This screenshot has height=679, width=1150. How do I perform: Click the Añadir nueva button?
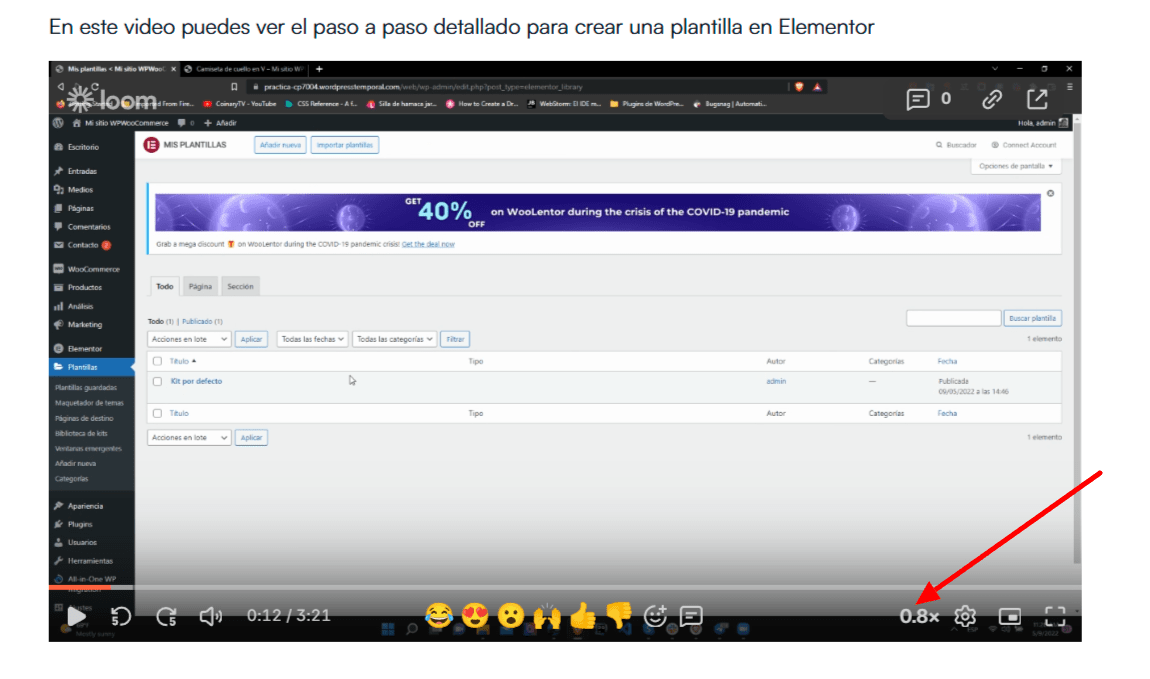pyautogui.click(x=280, y=145)
